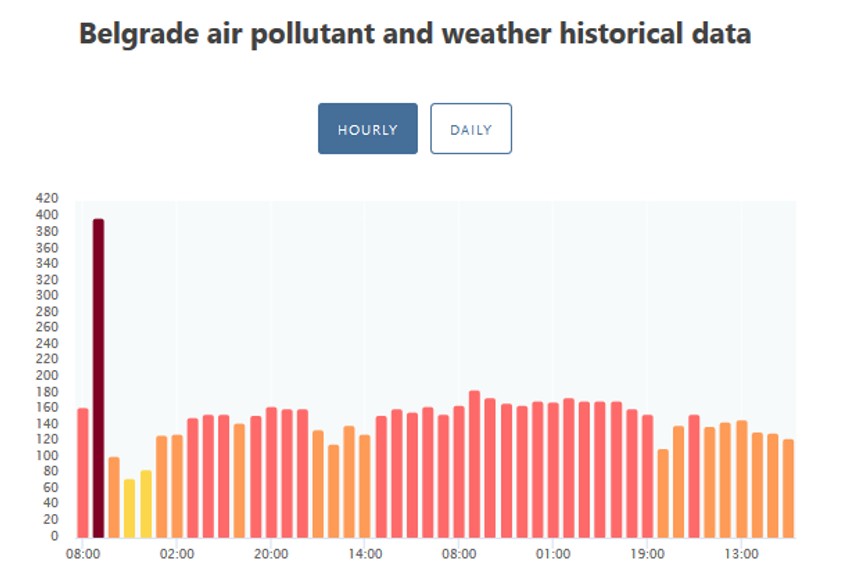This screenshot has width=850, height=576.
Task: Click the leftmost 08:00 x-axis label
Action: [82, 553]
